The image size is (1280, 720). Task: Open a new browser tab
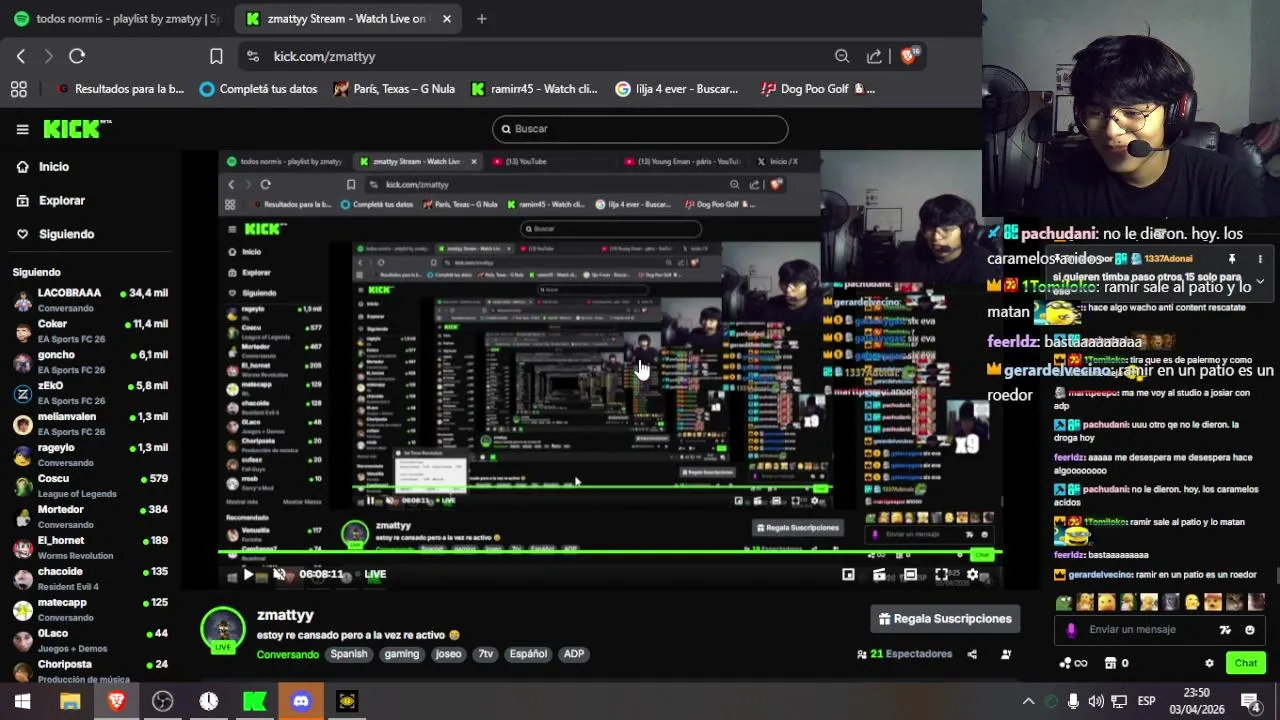pyautogui.click(x=481, y=18)
